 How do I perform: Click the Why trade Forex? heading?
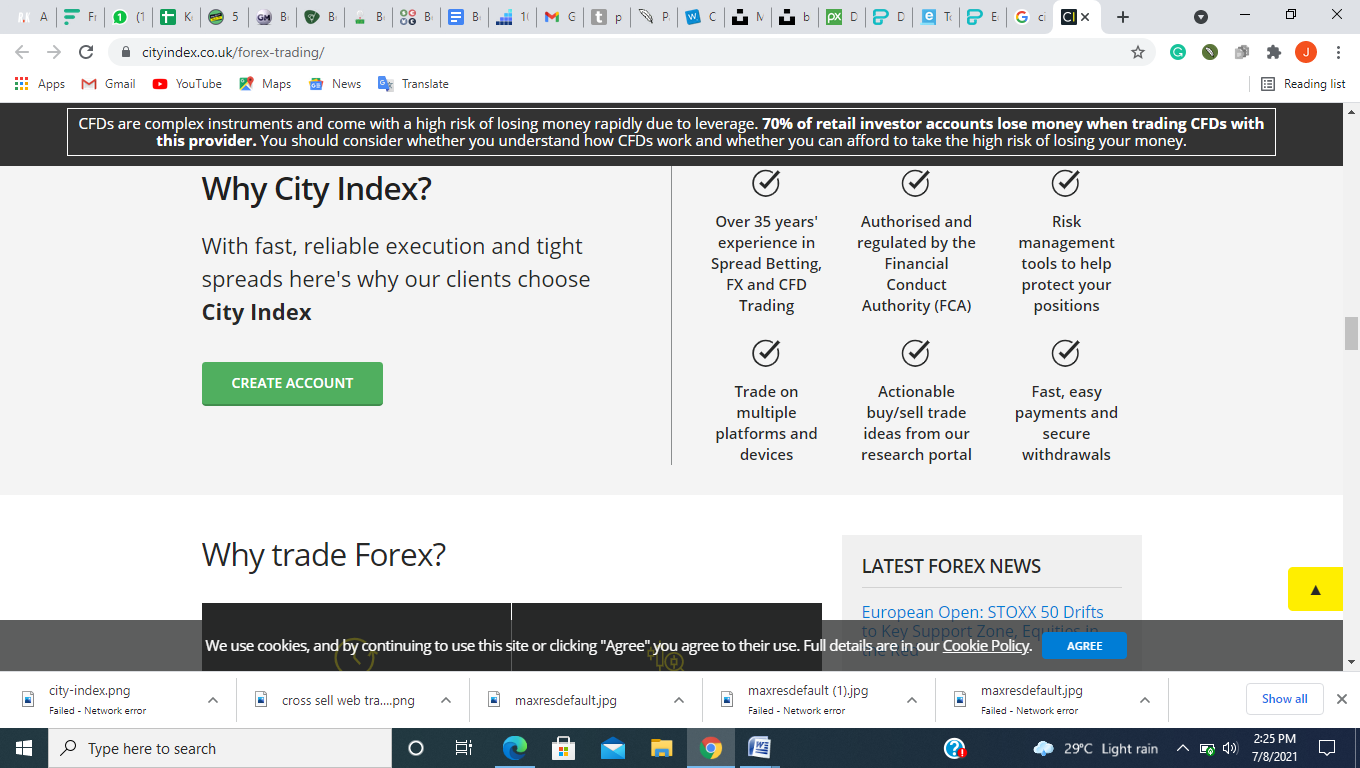pos(323,554)
